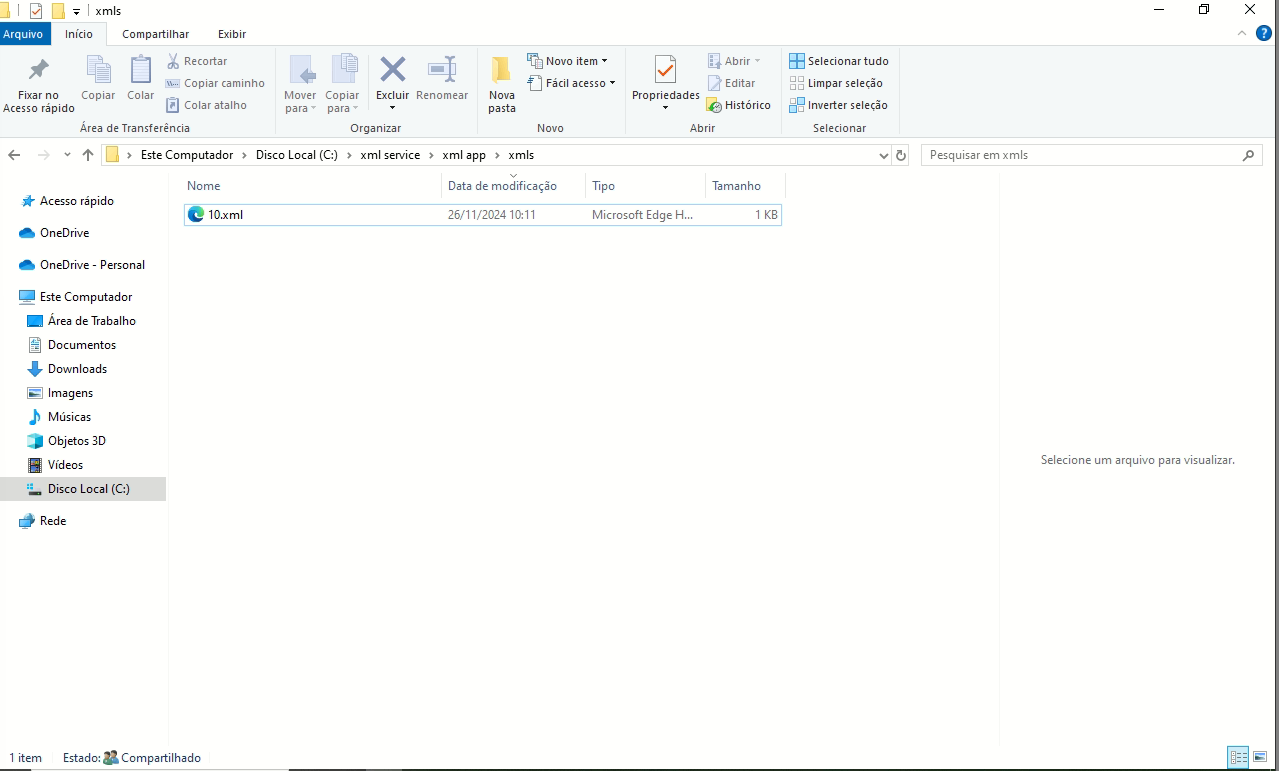
Task: Click Inverter seleção option
Action: 838,105
